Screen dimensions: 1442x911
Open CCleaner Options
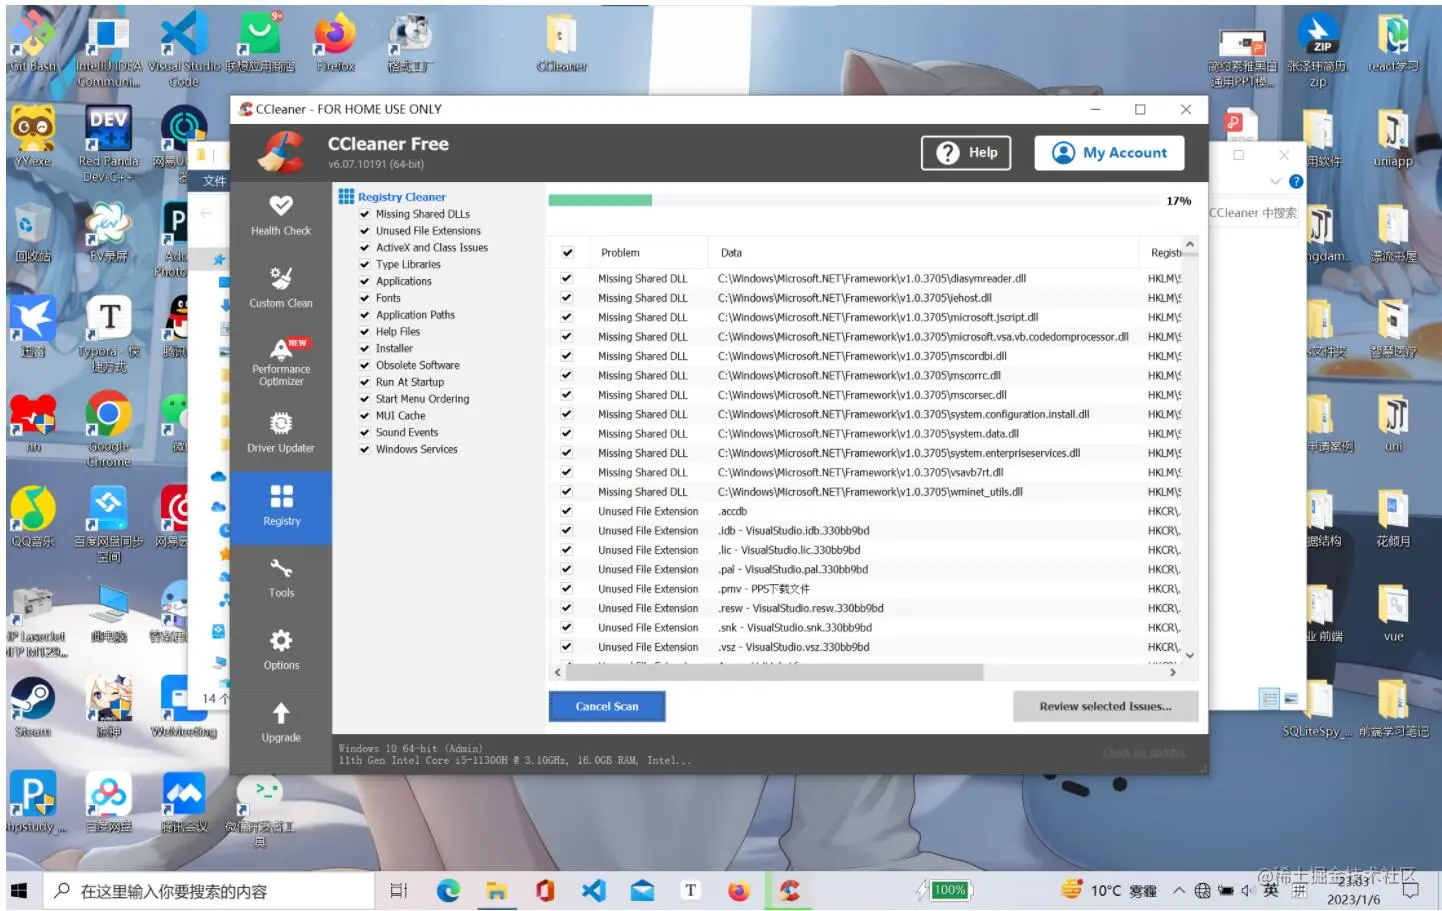pyautogui.click(x=281, y=650)
